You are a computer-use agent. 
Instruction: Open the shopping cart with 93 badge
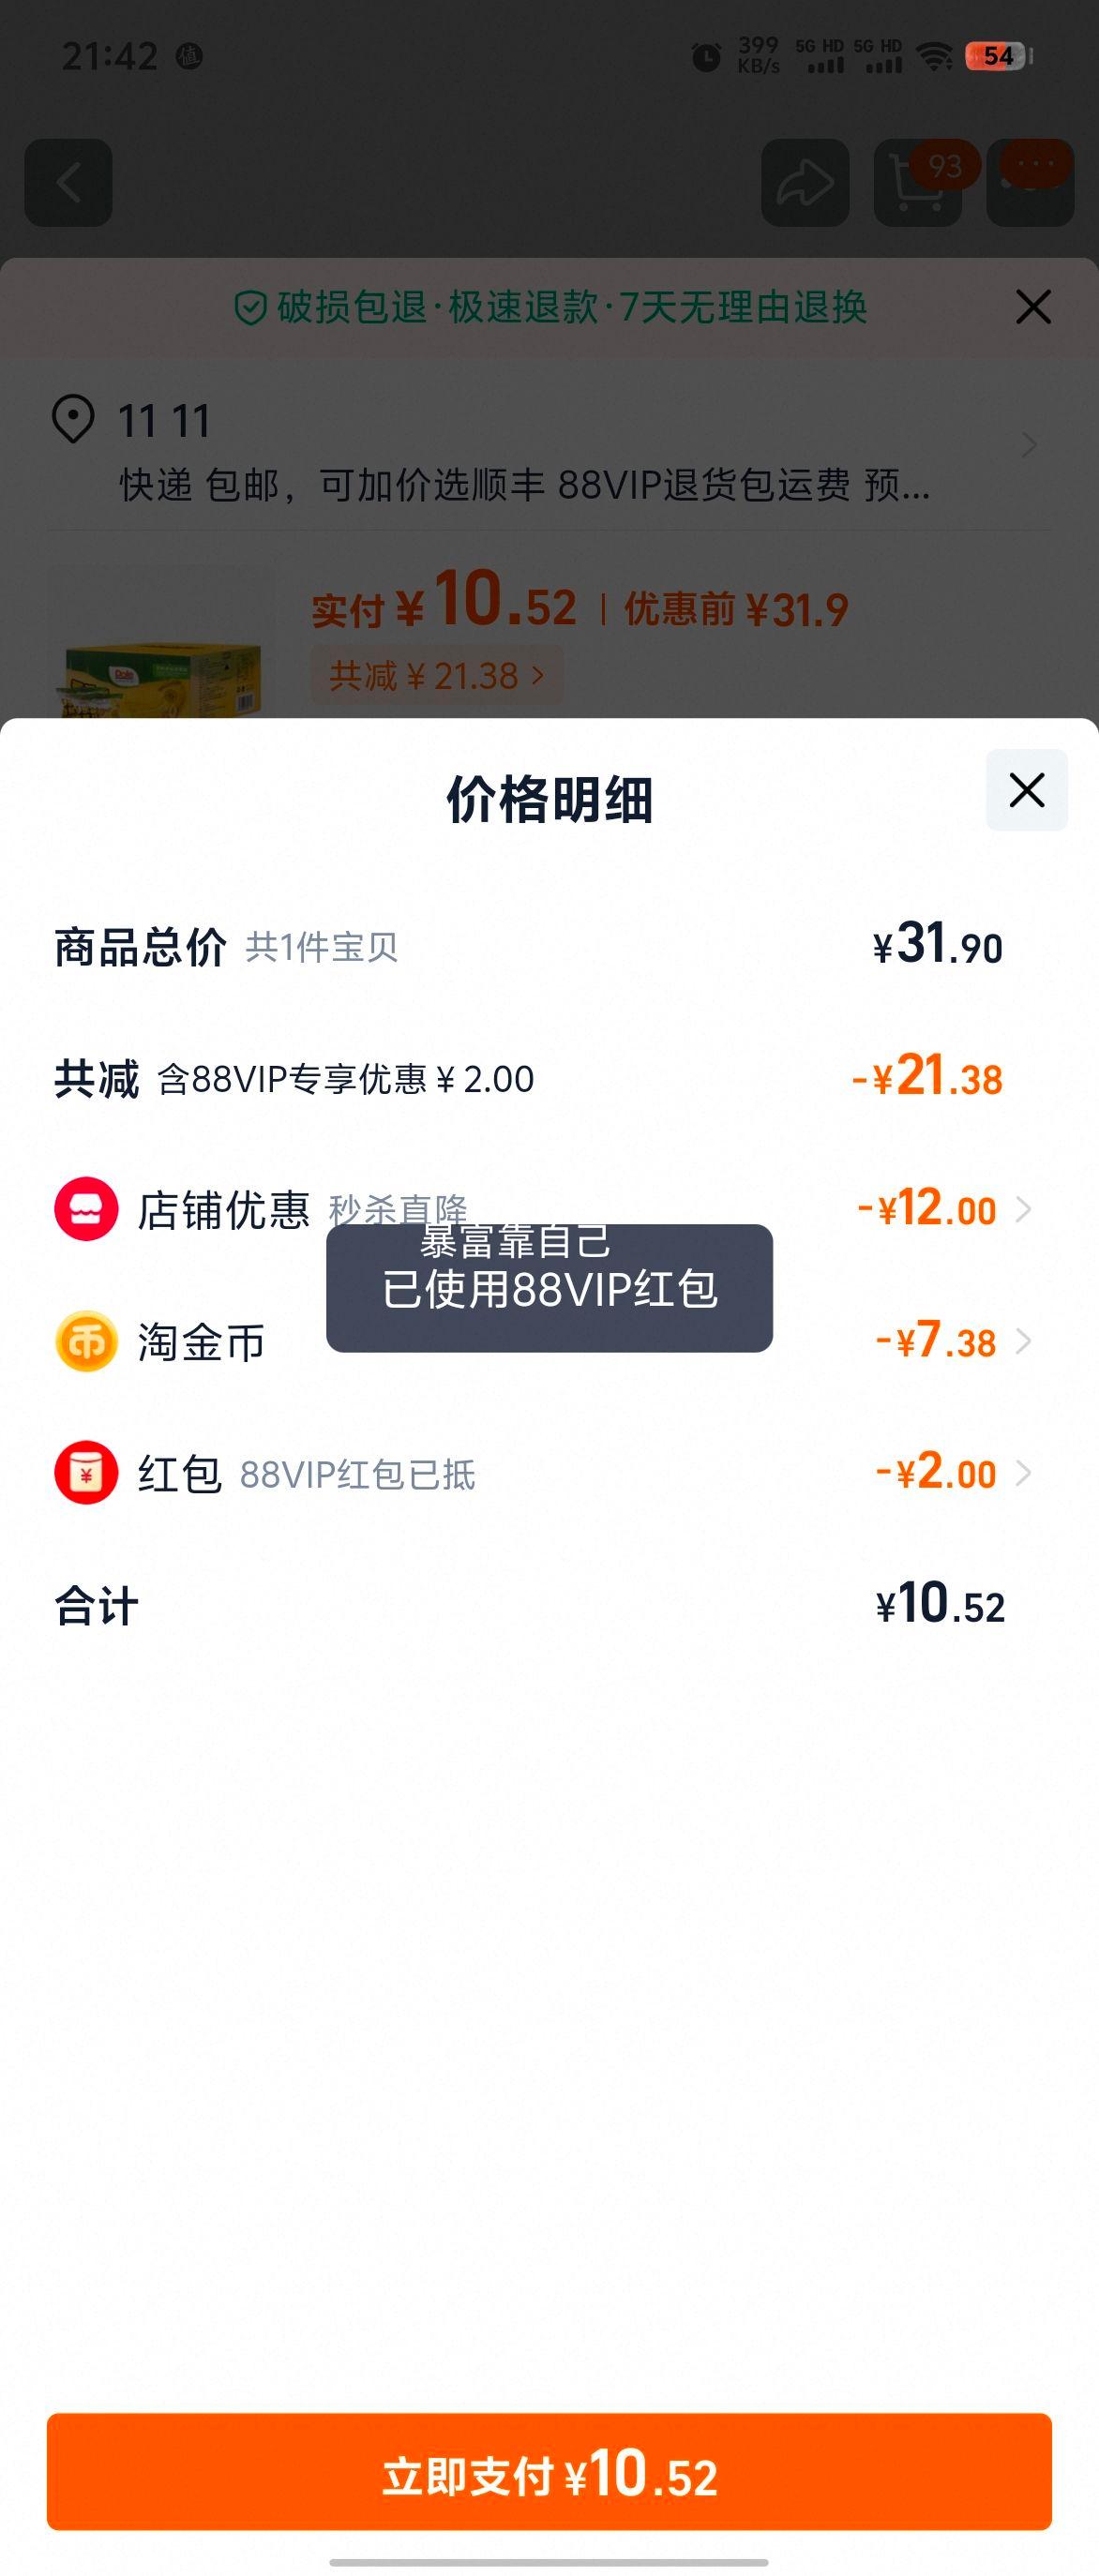click(x=918, y=182)
